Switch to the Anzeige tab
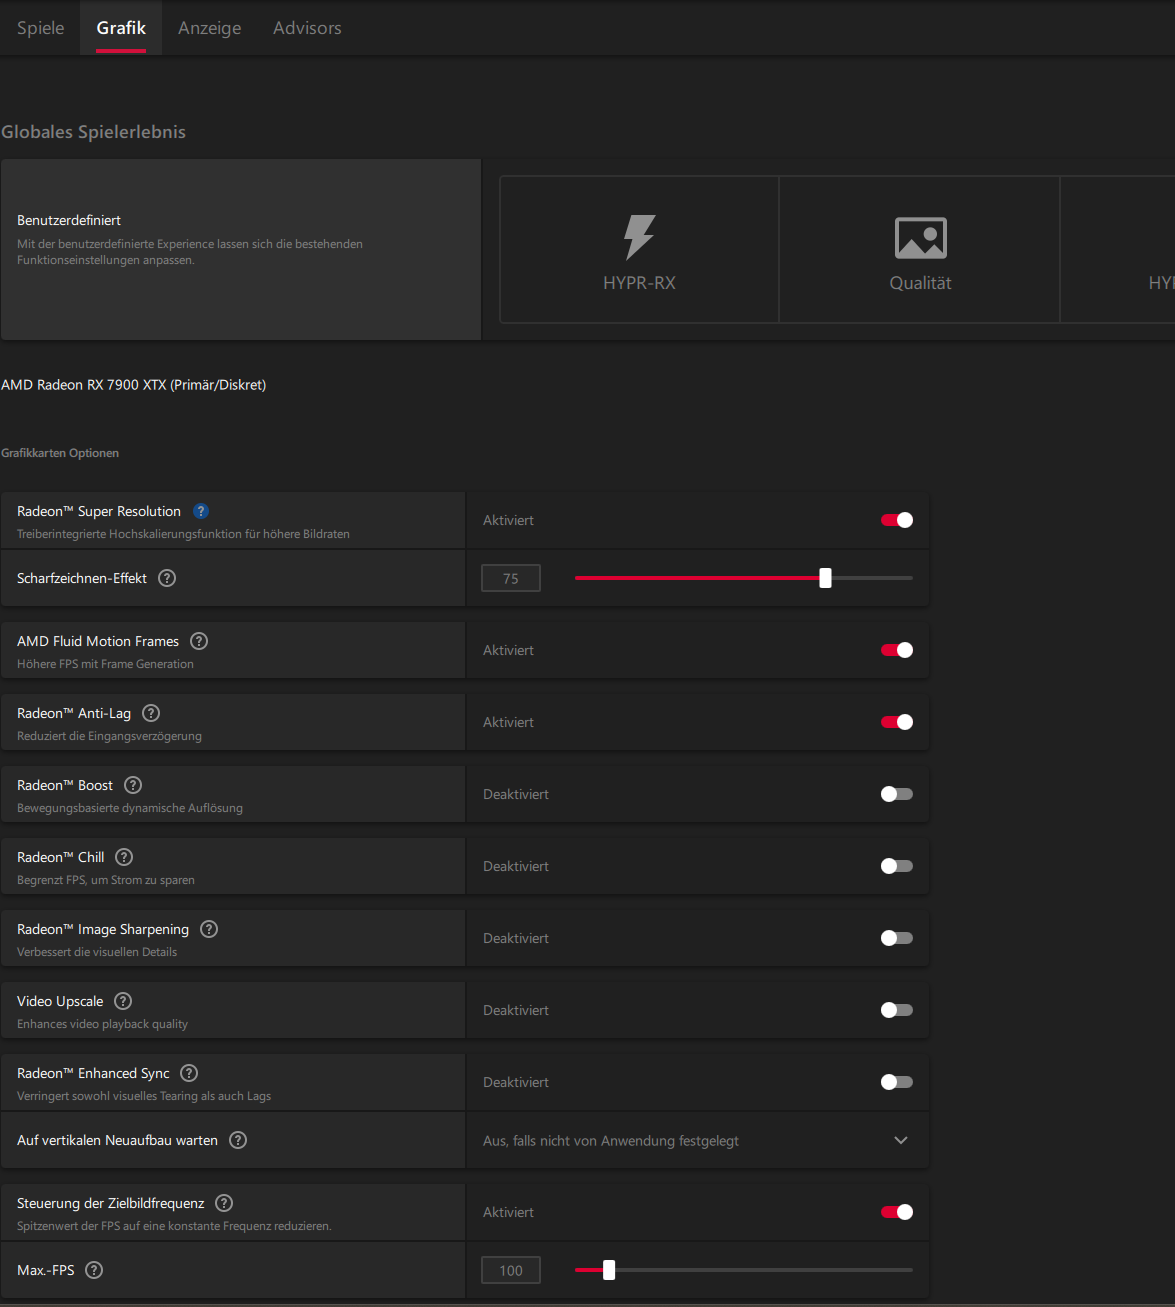 (x=209, y=28)
